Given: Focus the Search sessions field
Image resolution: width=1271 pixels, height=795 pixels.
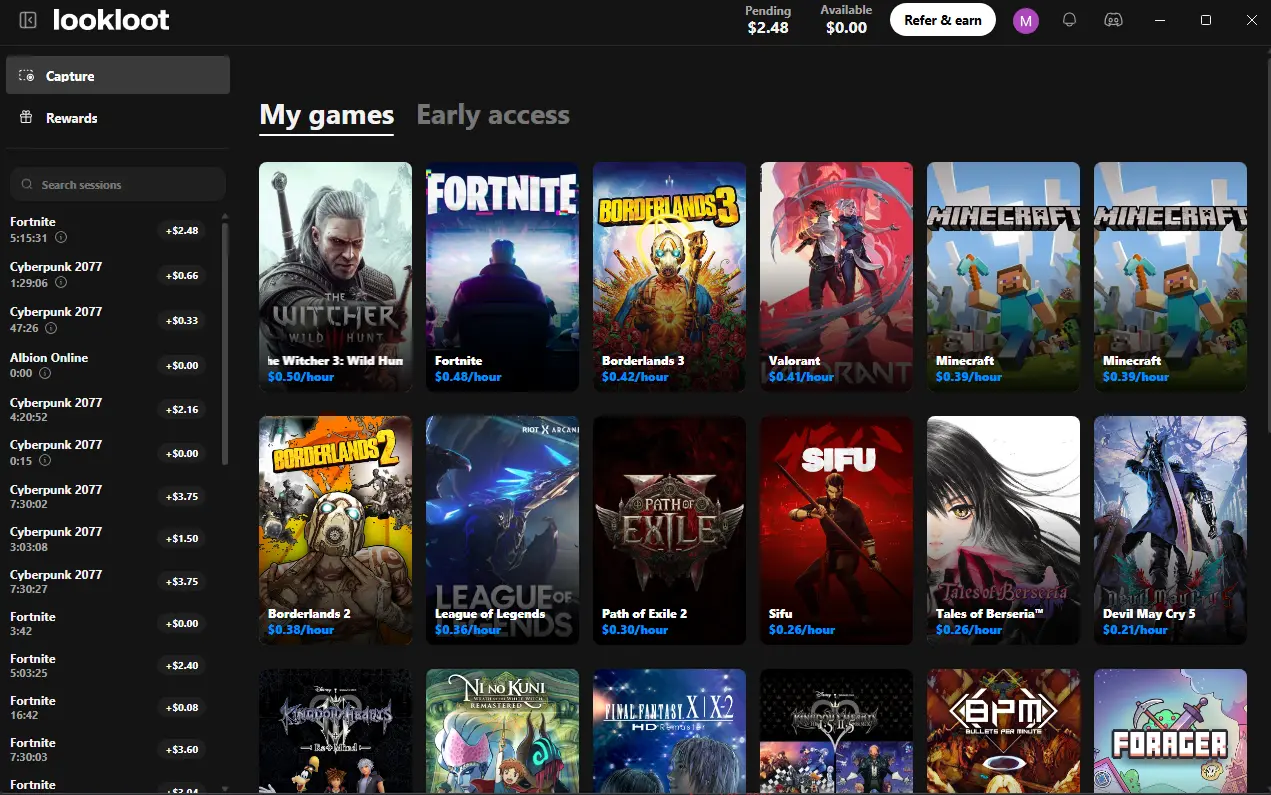Looking at the screenshot, I should click(118, 185).
